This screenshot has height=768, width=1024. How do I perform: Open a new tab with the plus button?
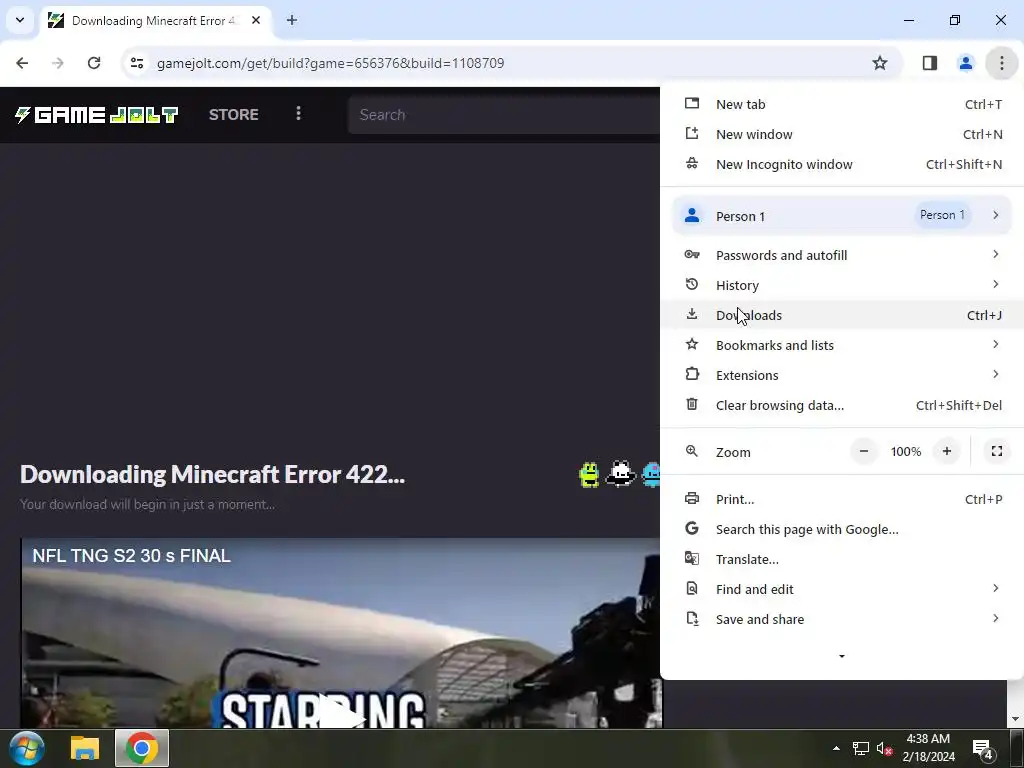point(292,20)
